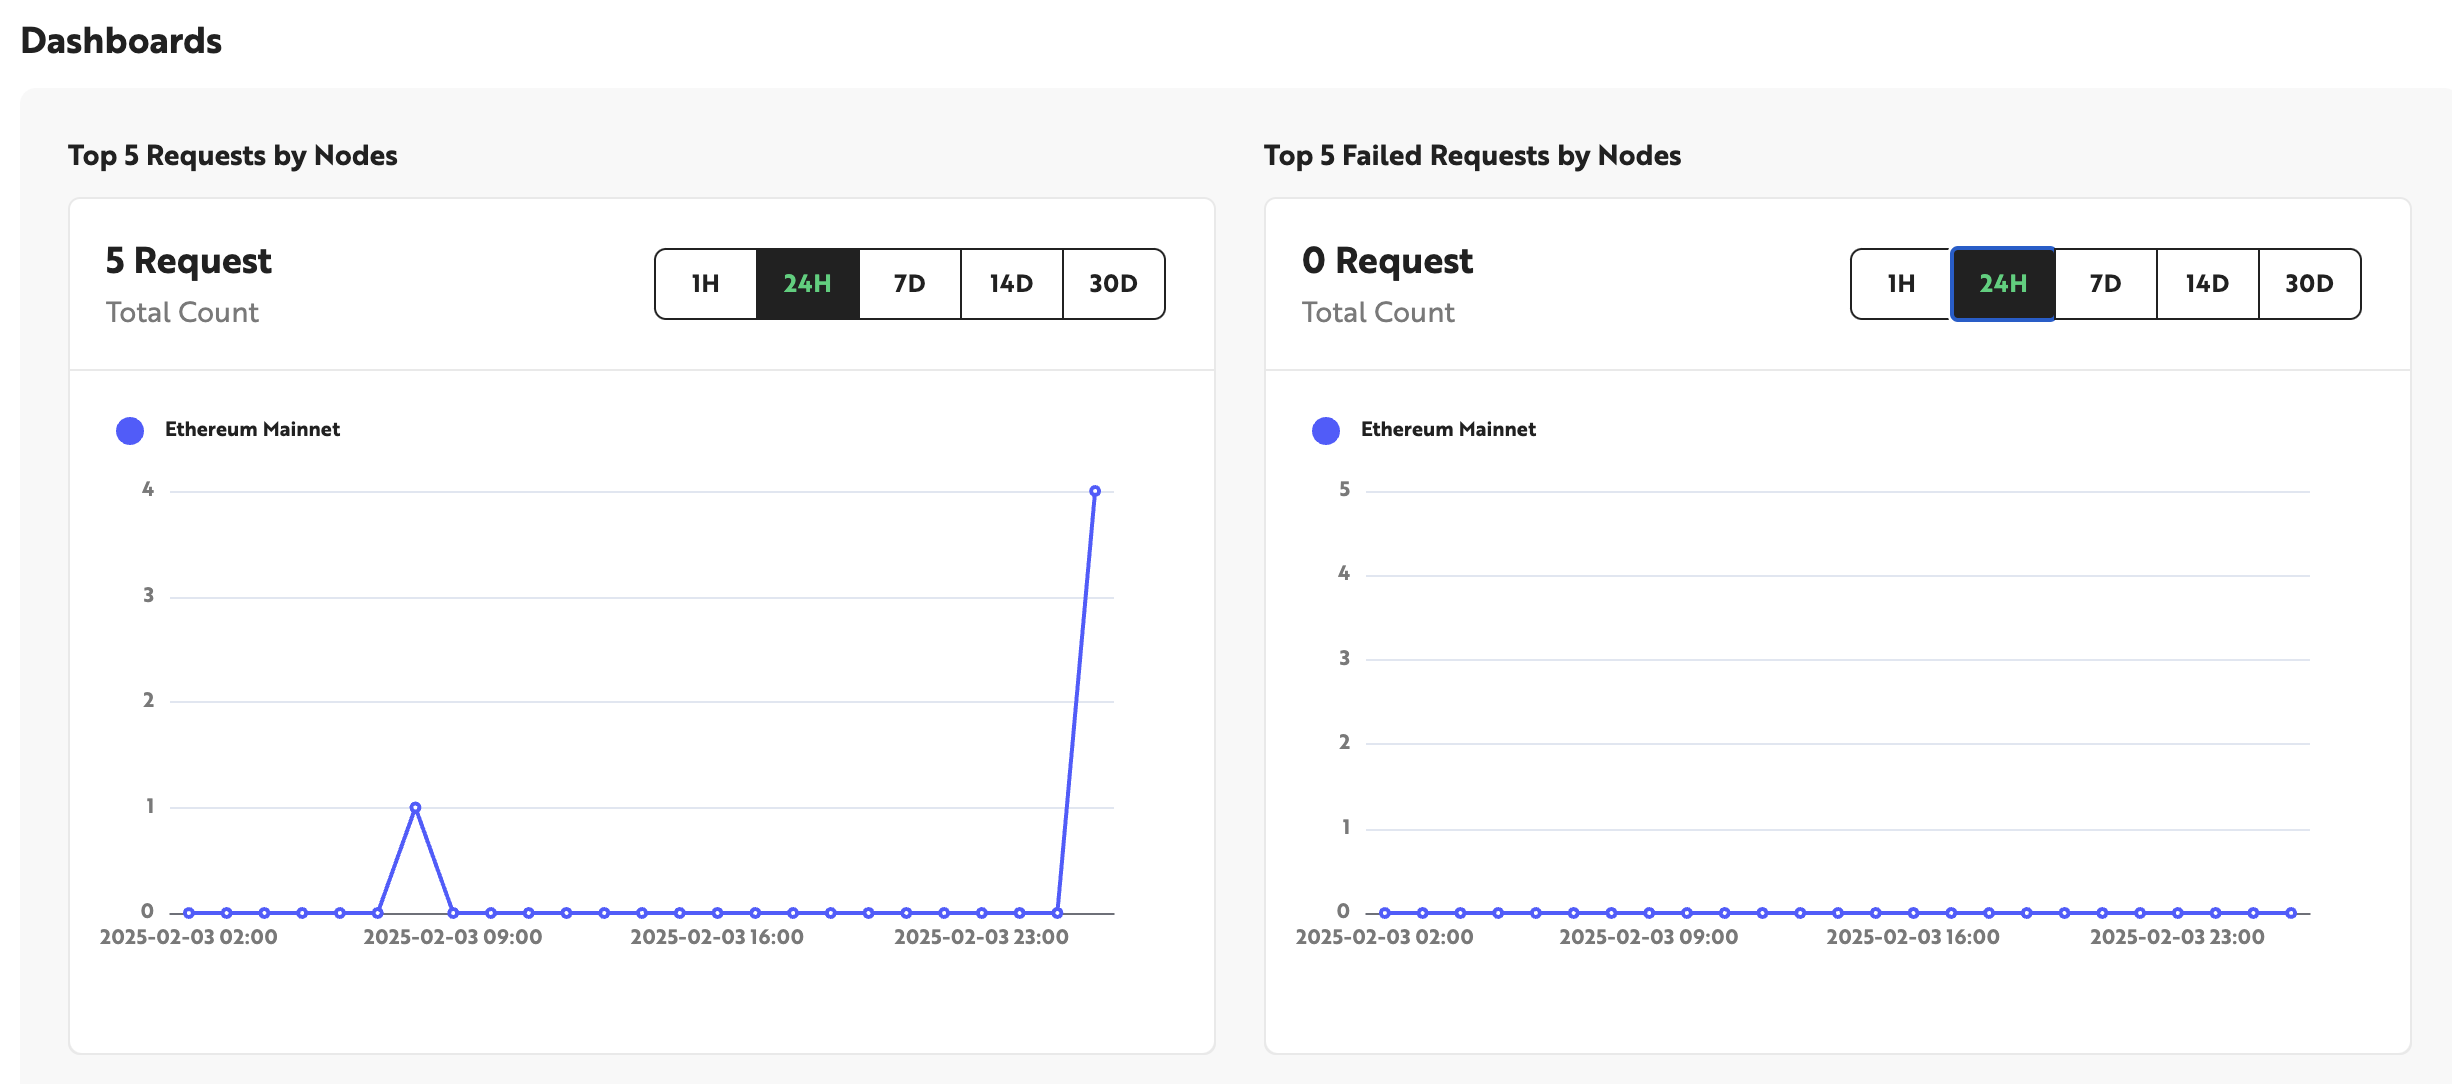The width and height of the screenshot is (2452, 1084).
Task: Switch to 14D view on Top 5 Requests chart
Action: pyautogui.click(x=1011, y=283)
